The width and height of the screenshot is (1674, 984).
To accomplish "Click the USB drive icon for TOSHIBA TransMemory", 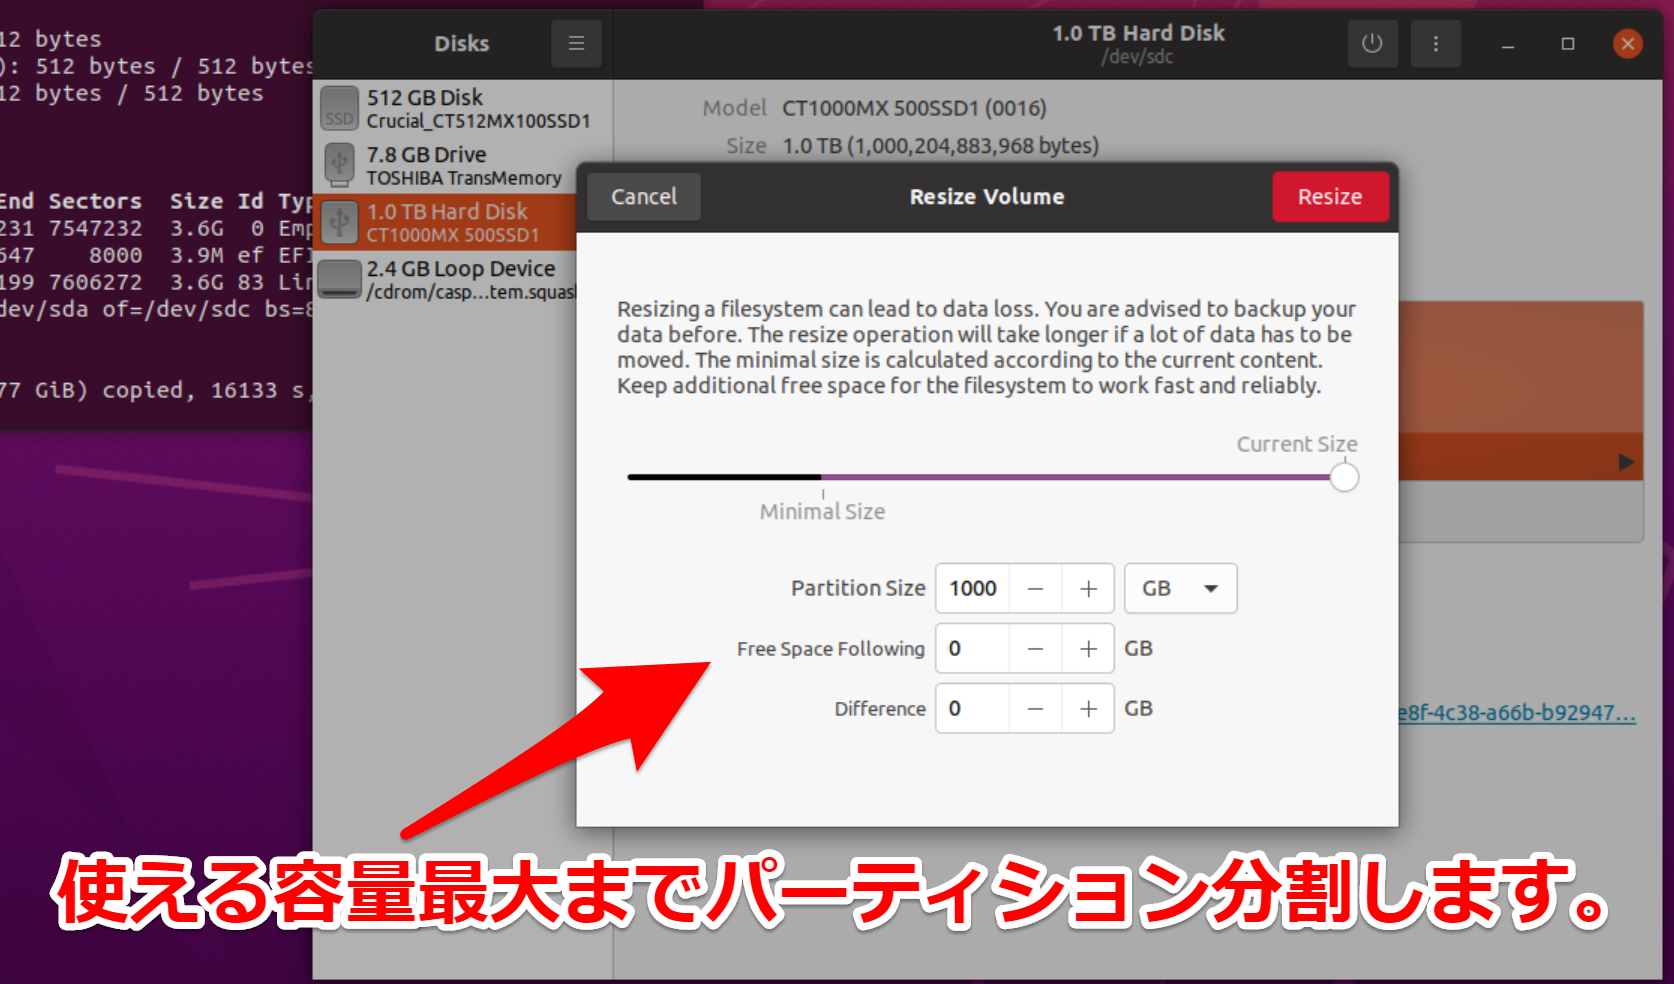I will click(x=339, y=165).
